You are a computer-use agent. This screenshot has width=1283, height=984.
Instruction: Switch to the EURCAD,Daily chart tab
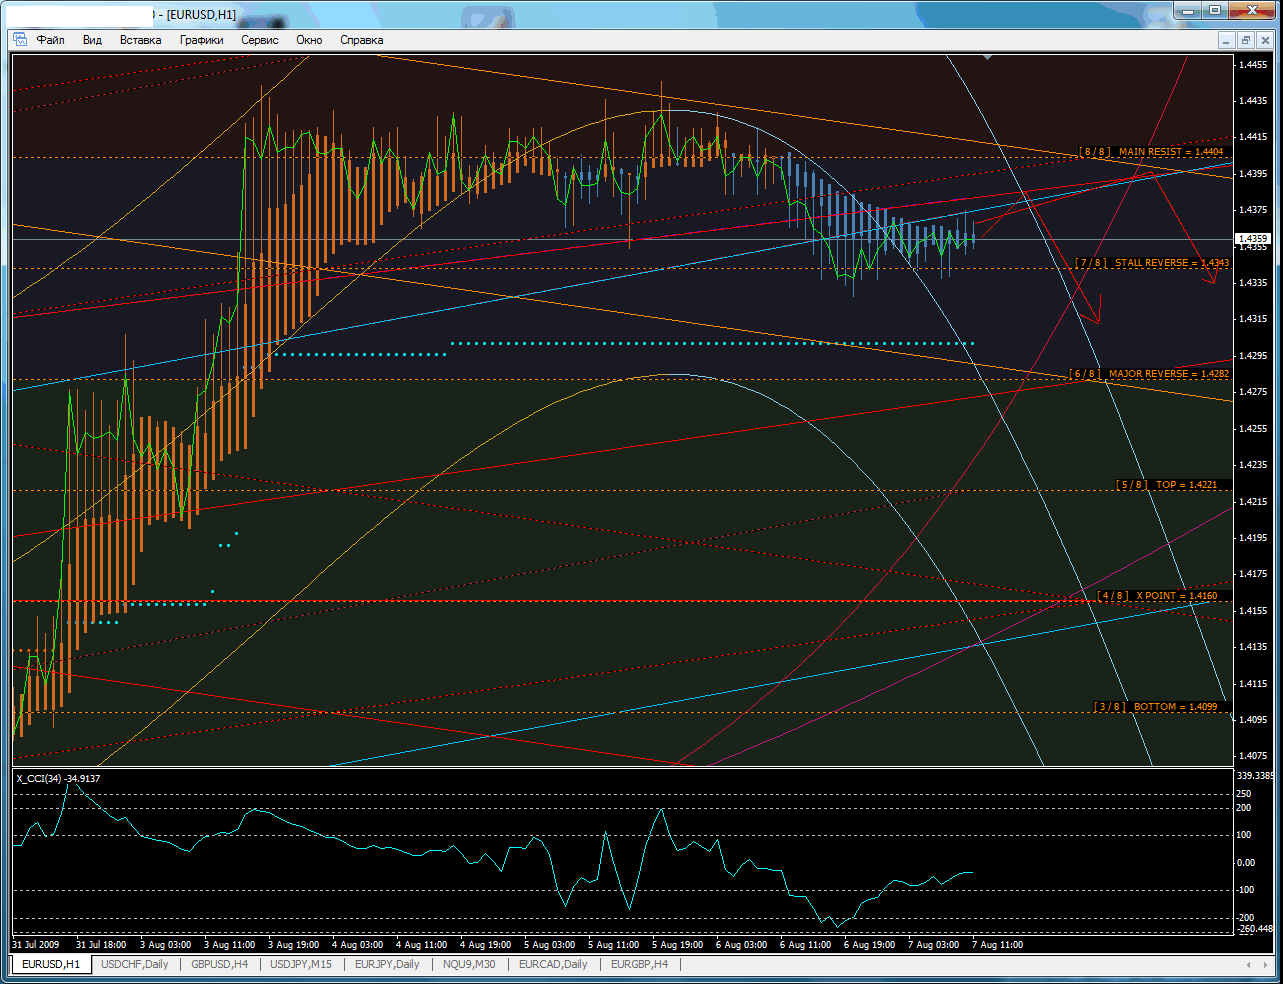[x=553, y=964]
